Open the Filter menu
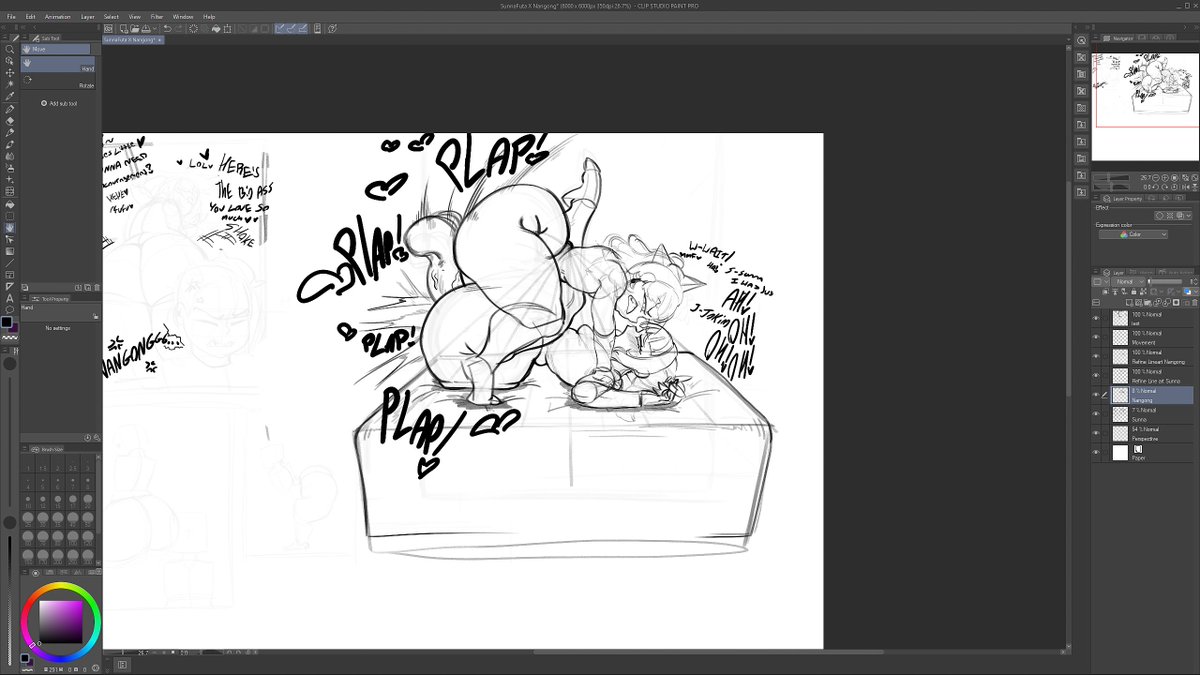The image size is (1200, 675). (157, 17)
